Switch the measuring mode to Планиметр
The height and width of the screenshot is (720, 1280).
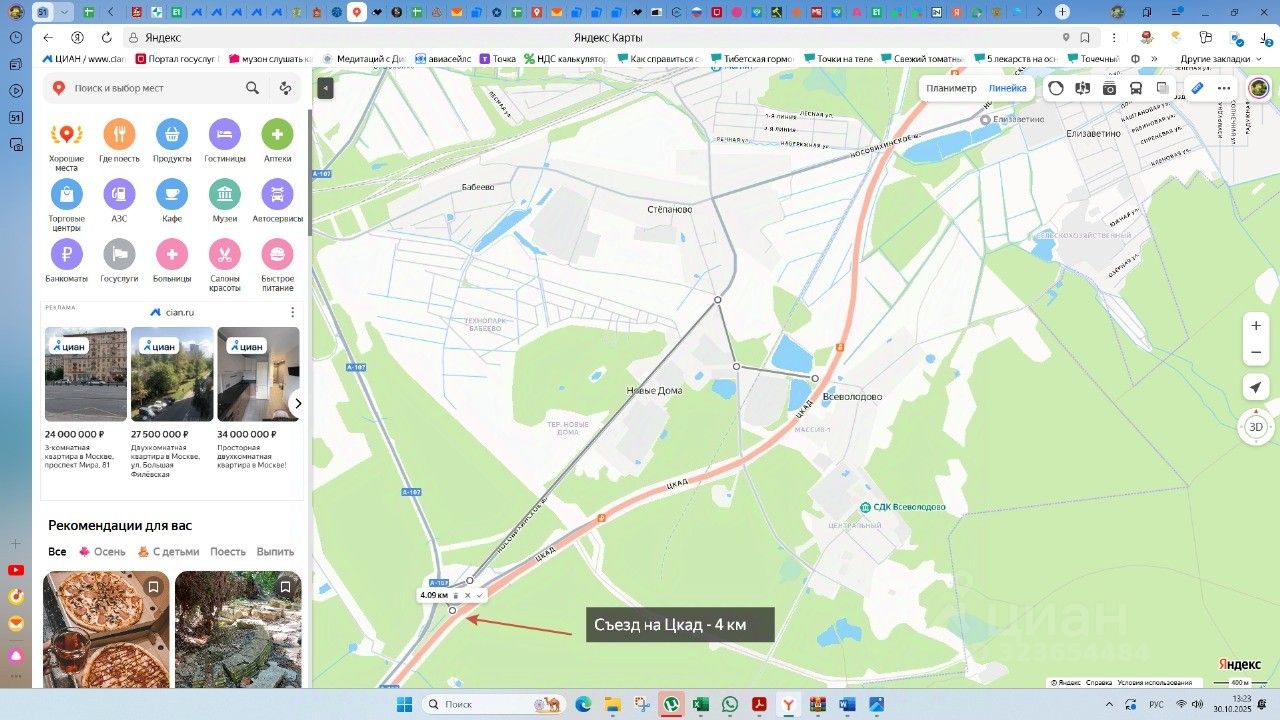pyautogui.click(x=950, y=88)
